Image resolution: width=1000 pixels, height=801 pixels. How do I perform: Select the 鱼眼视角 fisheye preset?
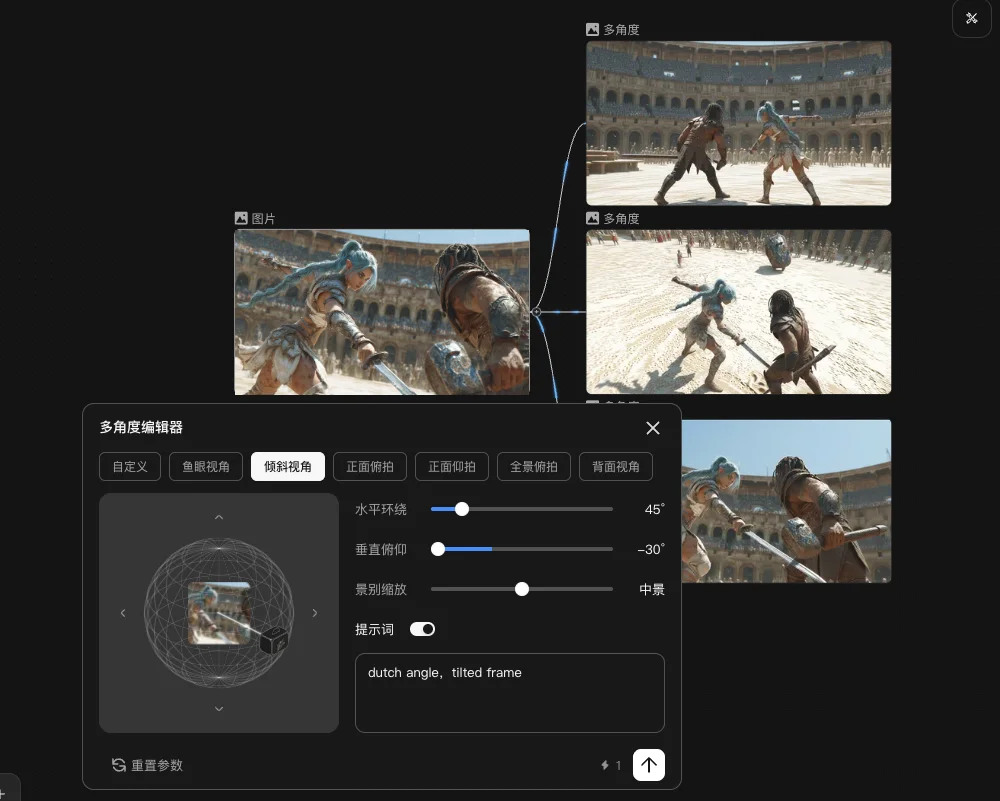coord(206,466)
